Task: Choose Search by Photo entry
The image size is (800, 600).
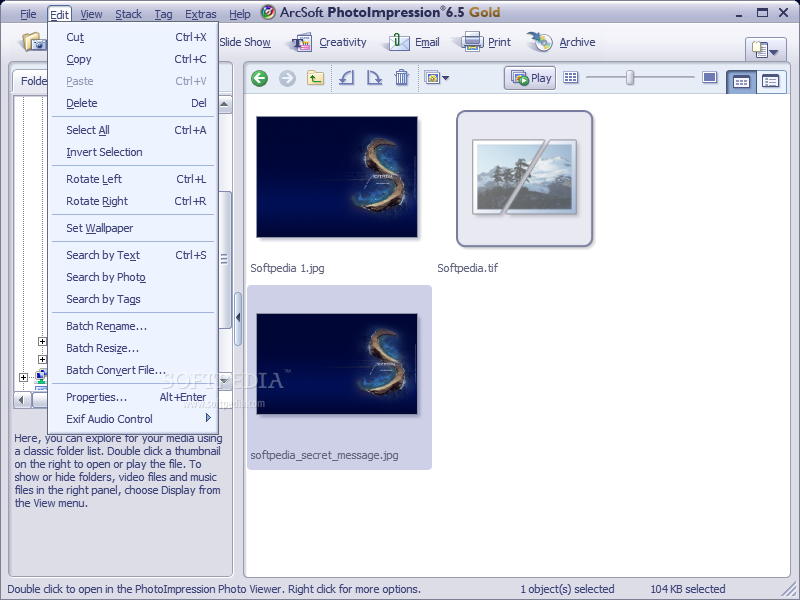Action: (134, 277)
